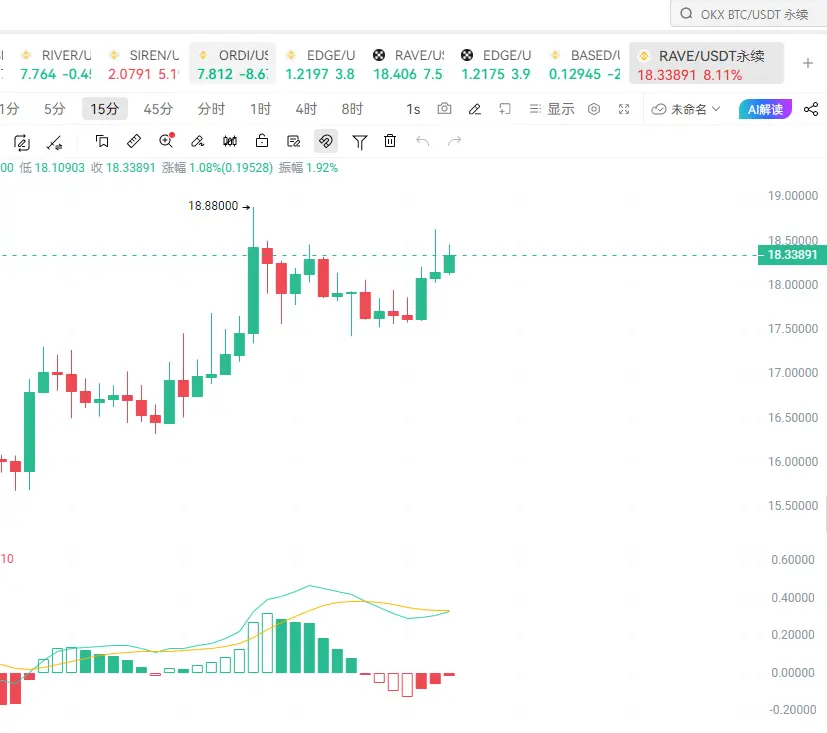Click the 18.88000 high price annotation
The height and width of the screenshot is (733, 827).
point(213,206)
